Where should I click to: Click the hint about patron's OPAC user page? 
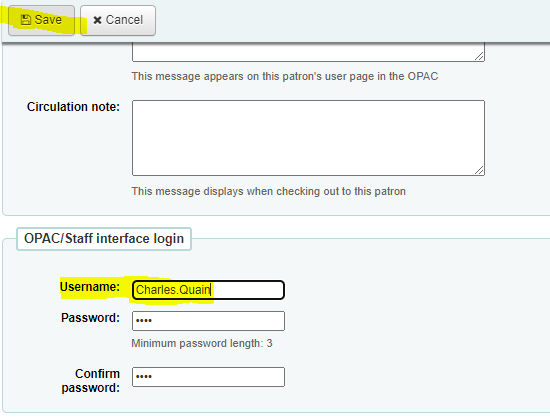click(x=285, y=76)
